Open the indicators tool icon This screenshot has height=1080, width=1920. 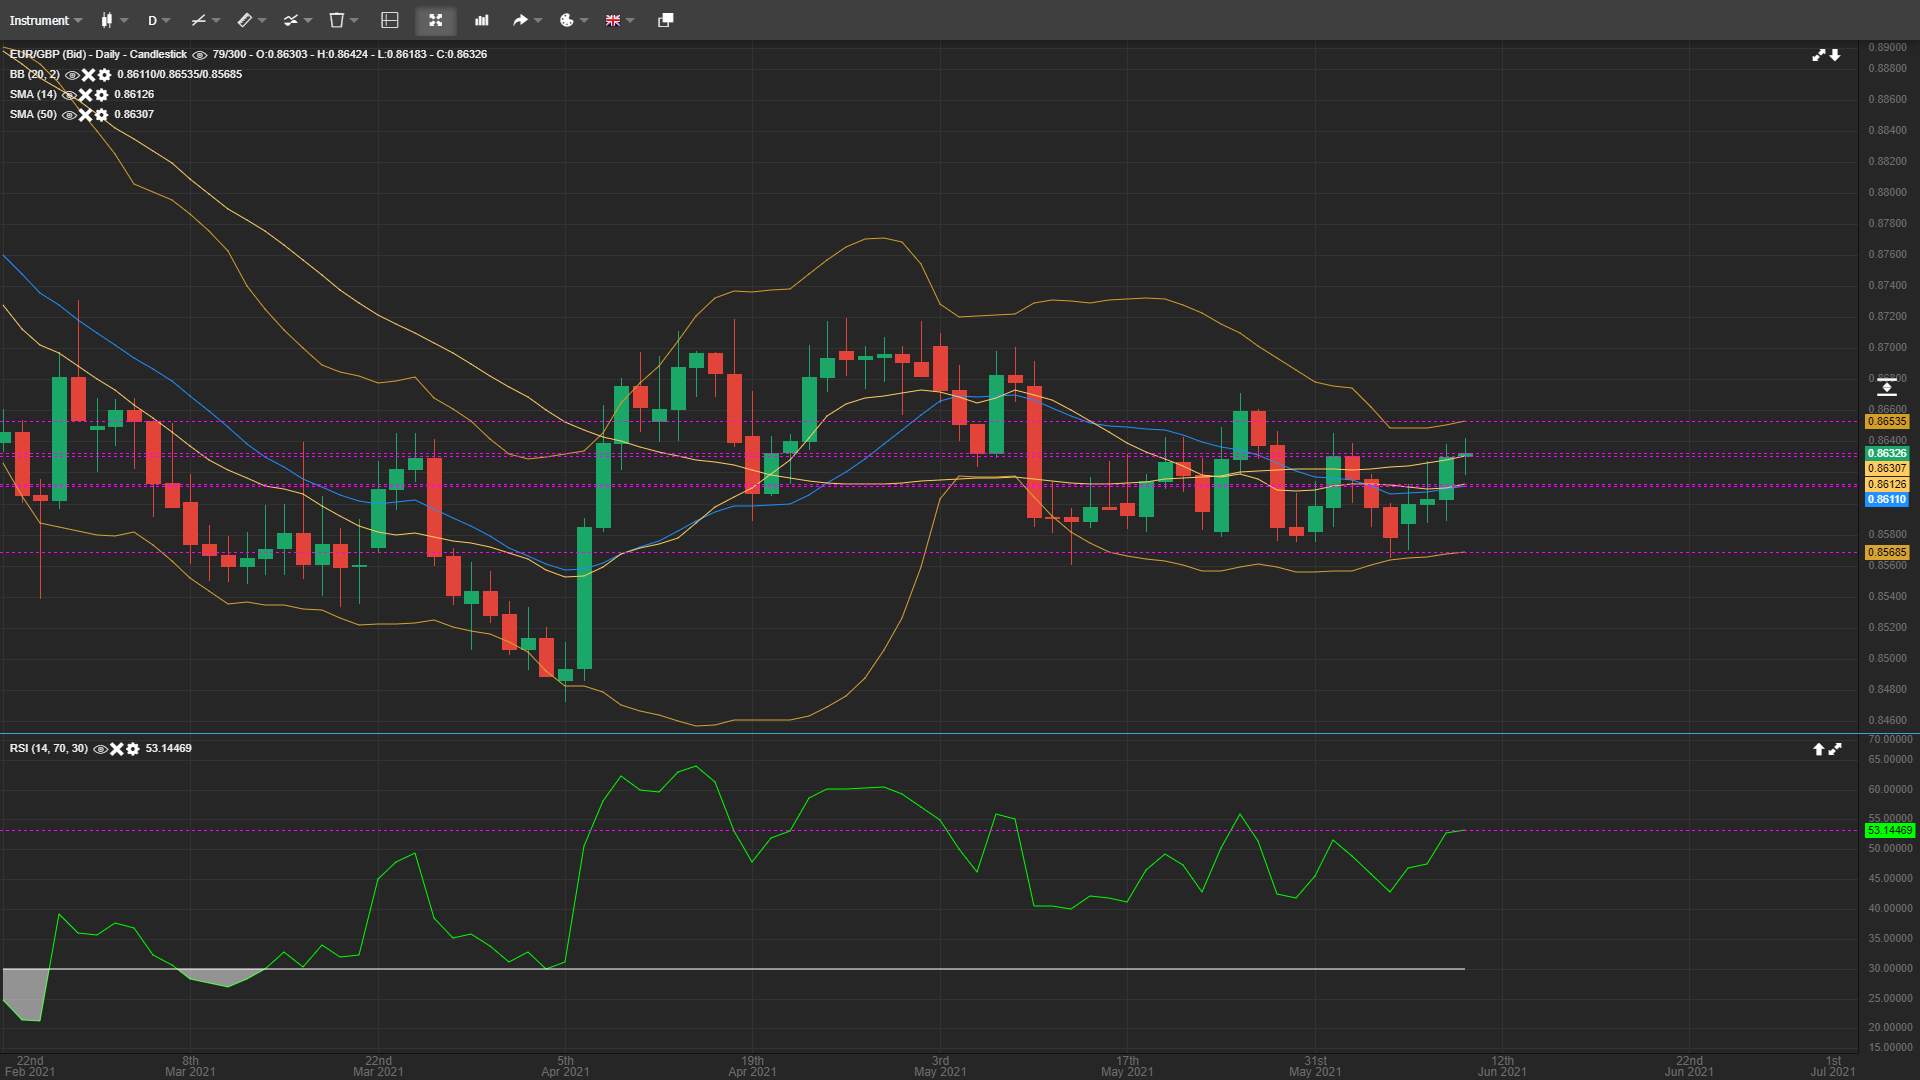[290, 20]
